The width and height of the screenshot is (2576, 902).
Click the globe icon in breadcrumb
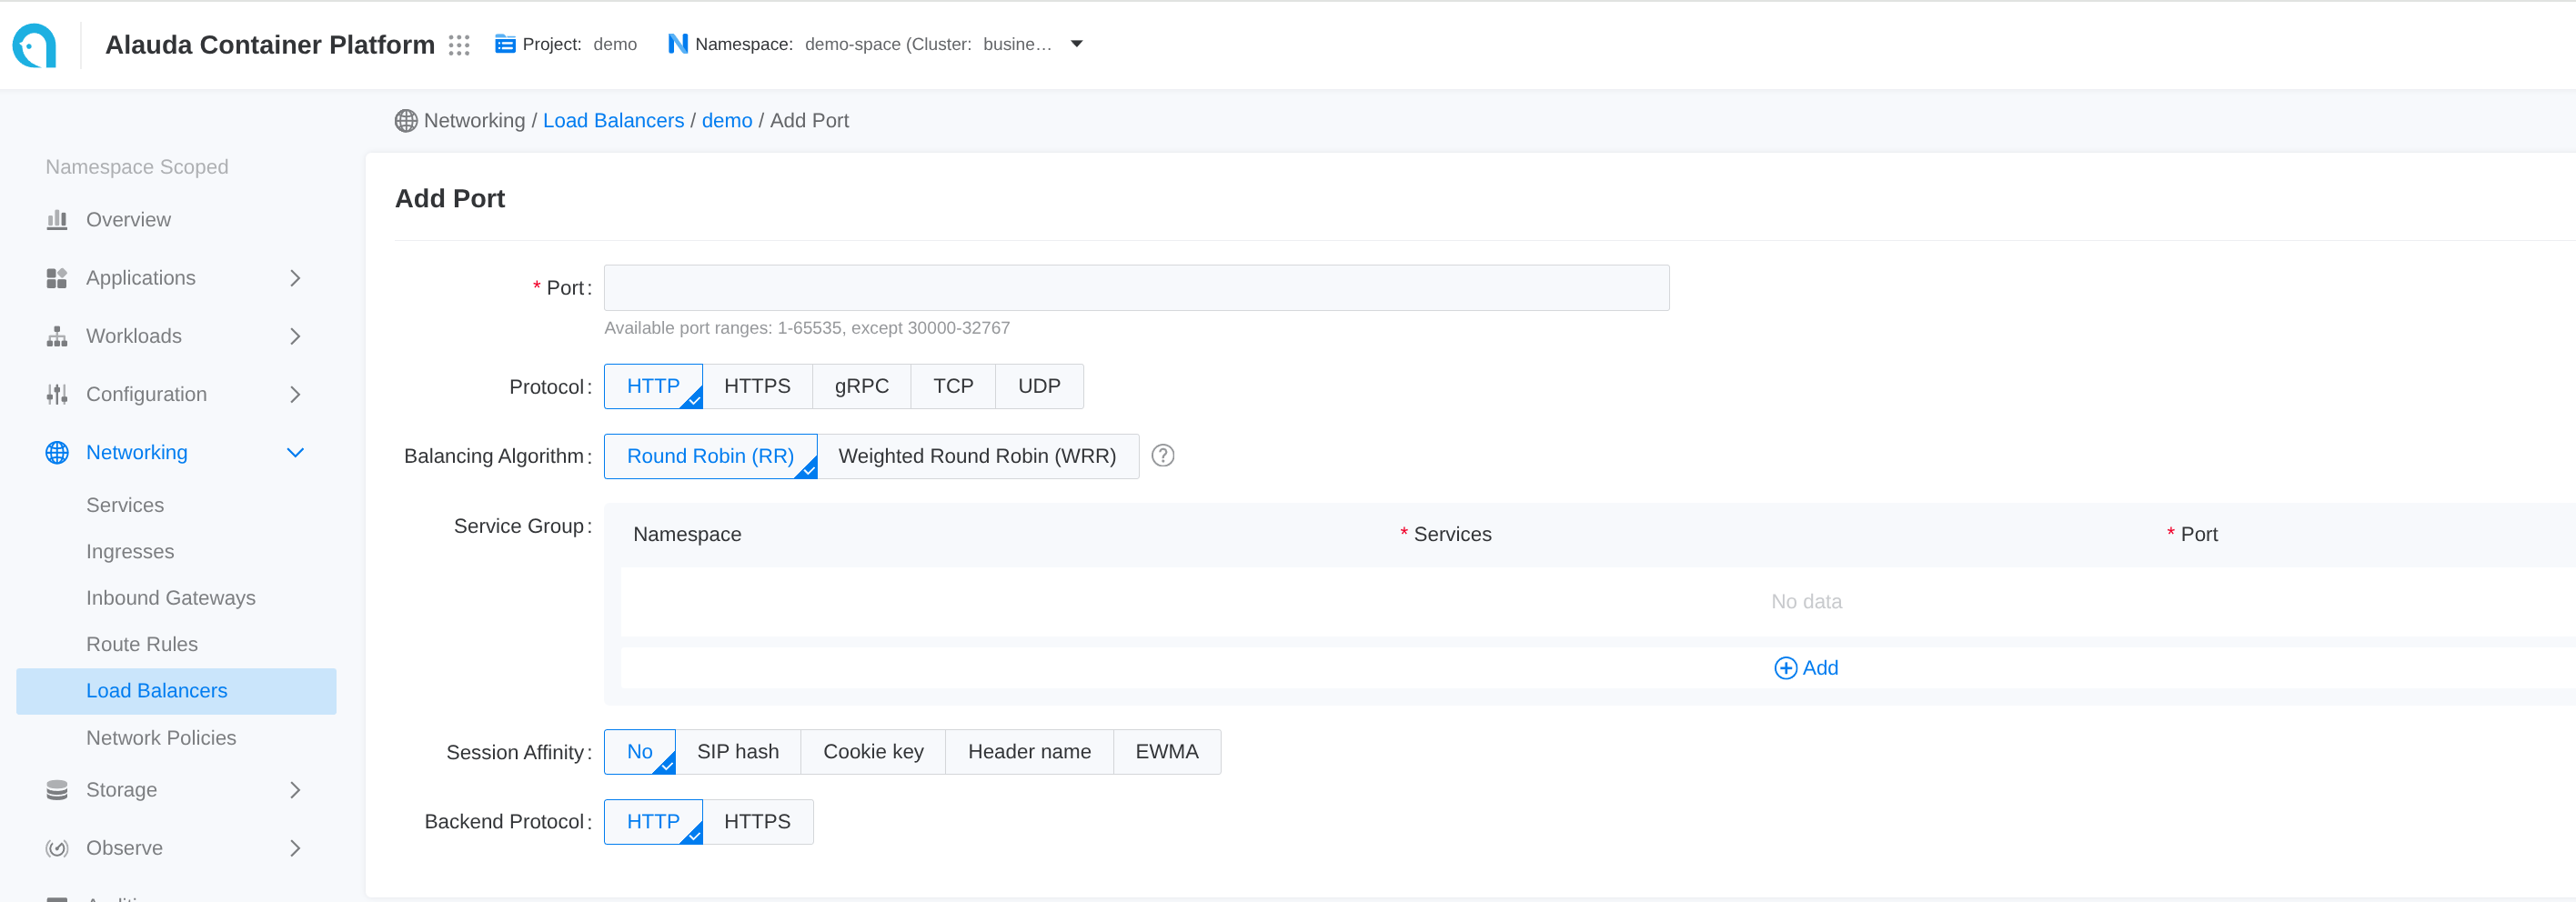click(x=406, y=121)
